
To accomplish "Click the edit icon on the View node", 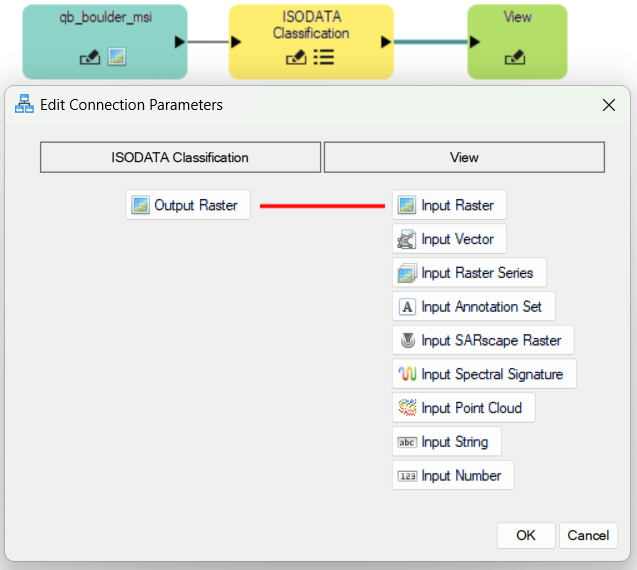I will [x=515, y=58].
